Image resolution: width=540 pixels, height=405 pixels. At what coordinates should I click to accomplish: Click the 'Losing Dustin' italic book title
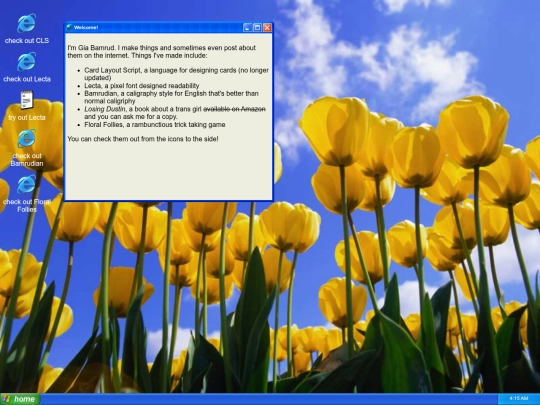tap(105, 109)
